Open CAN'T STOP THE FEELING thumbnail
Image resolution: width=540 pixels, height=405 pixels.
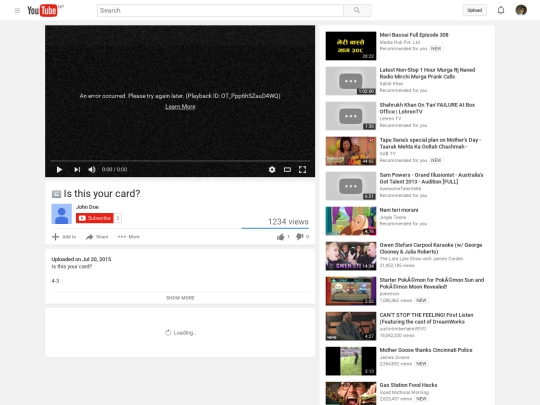click(x=351, y=326)
